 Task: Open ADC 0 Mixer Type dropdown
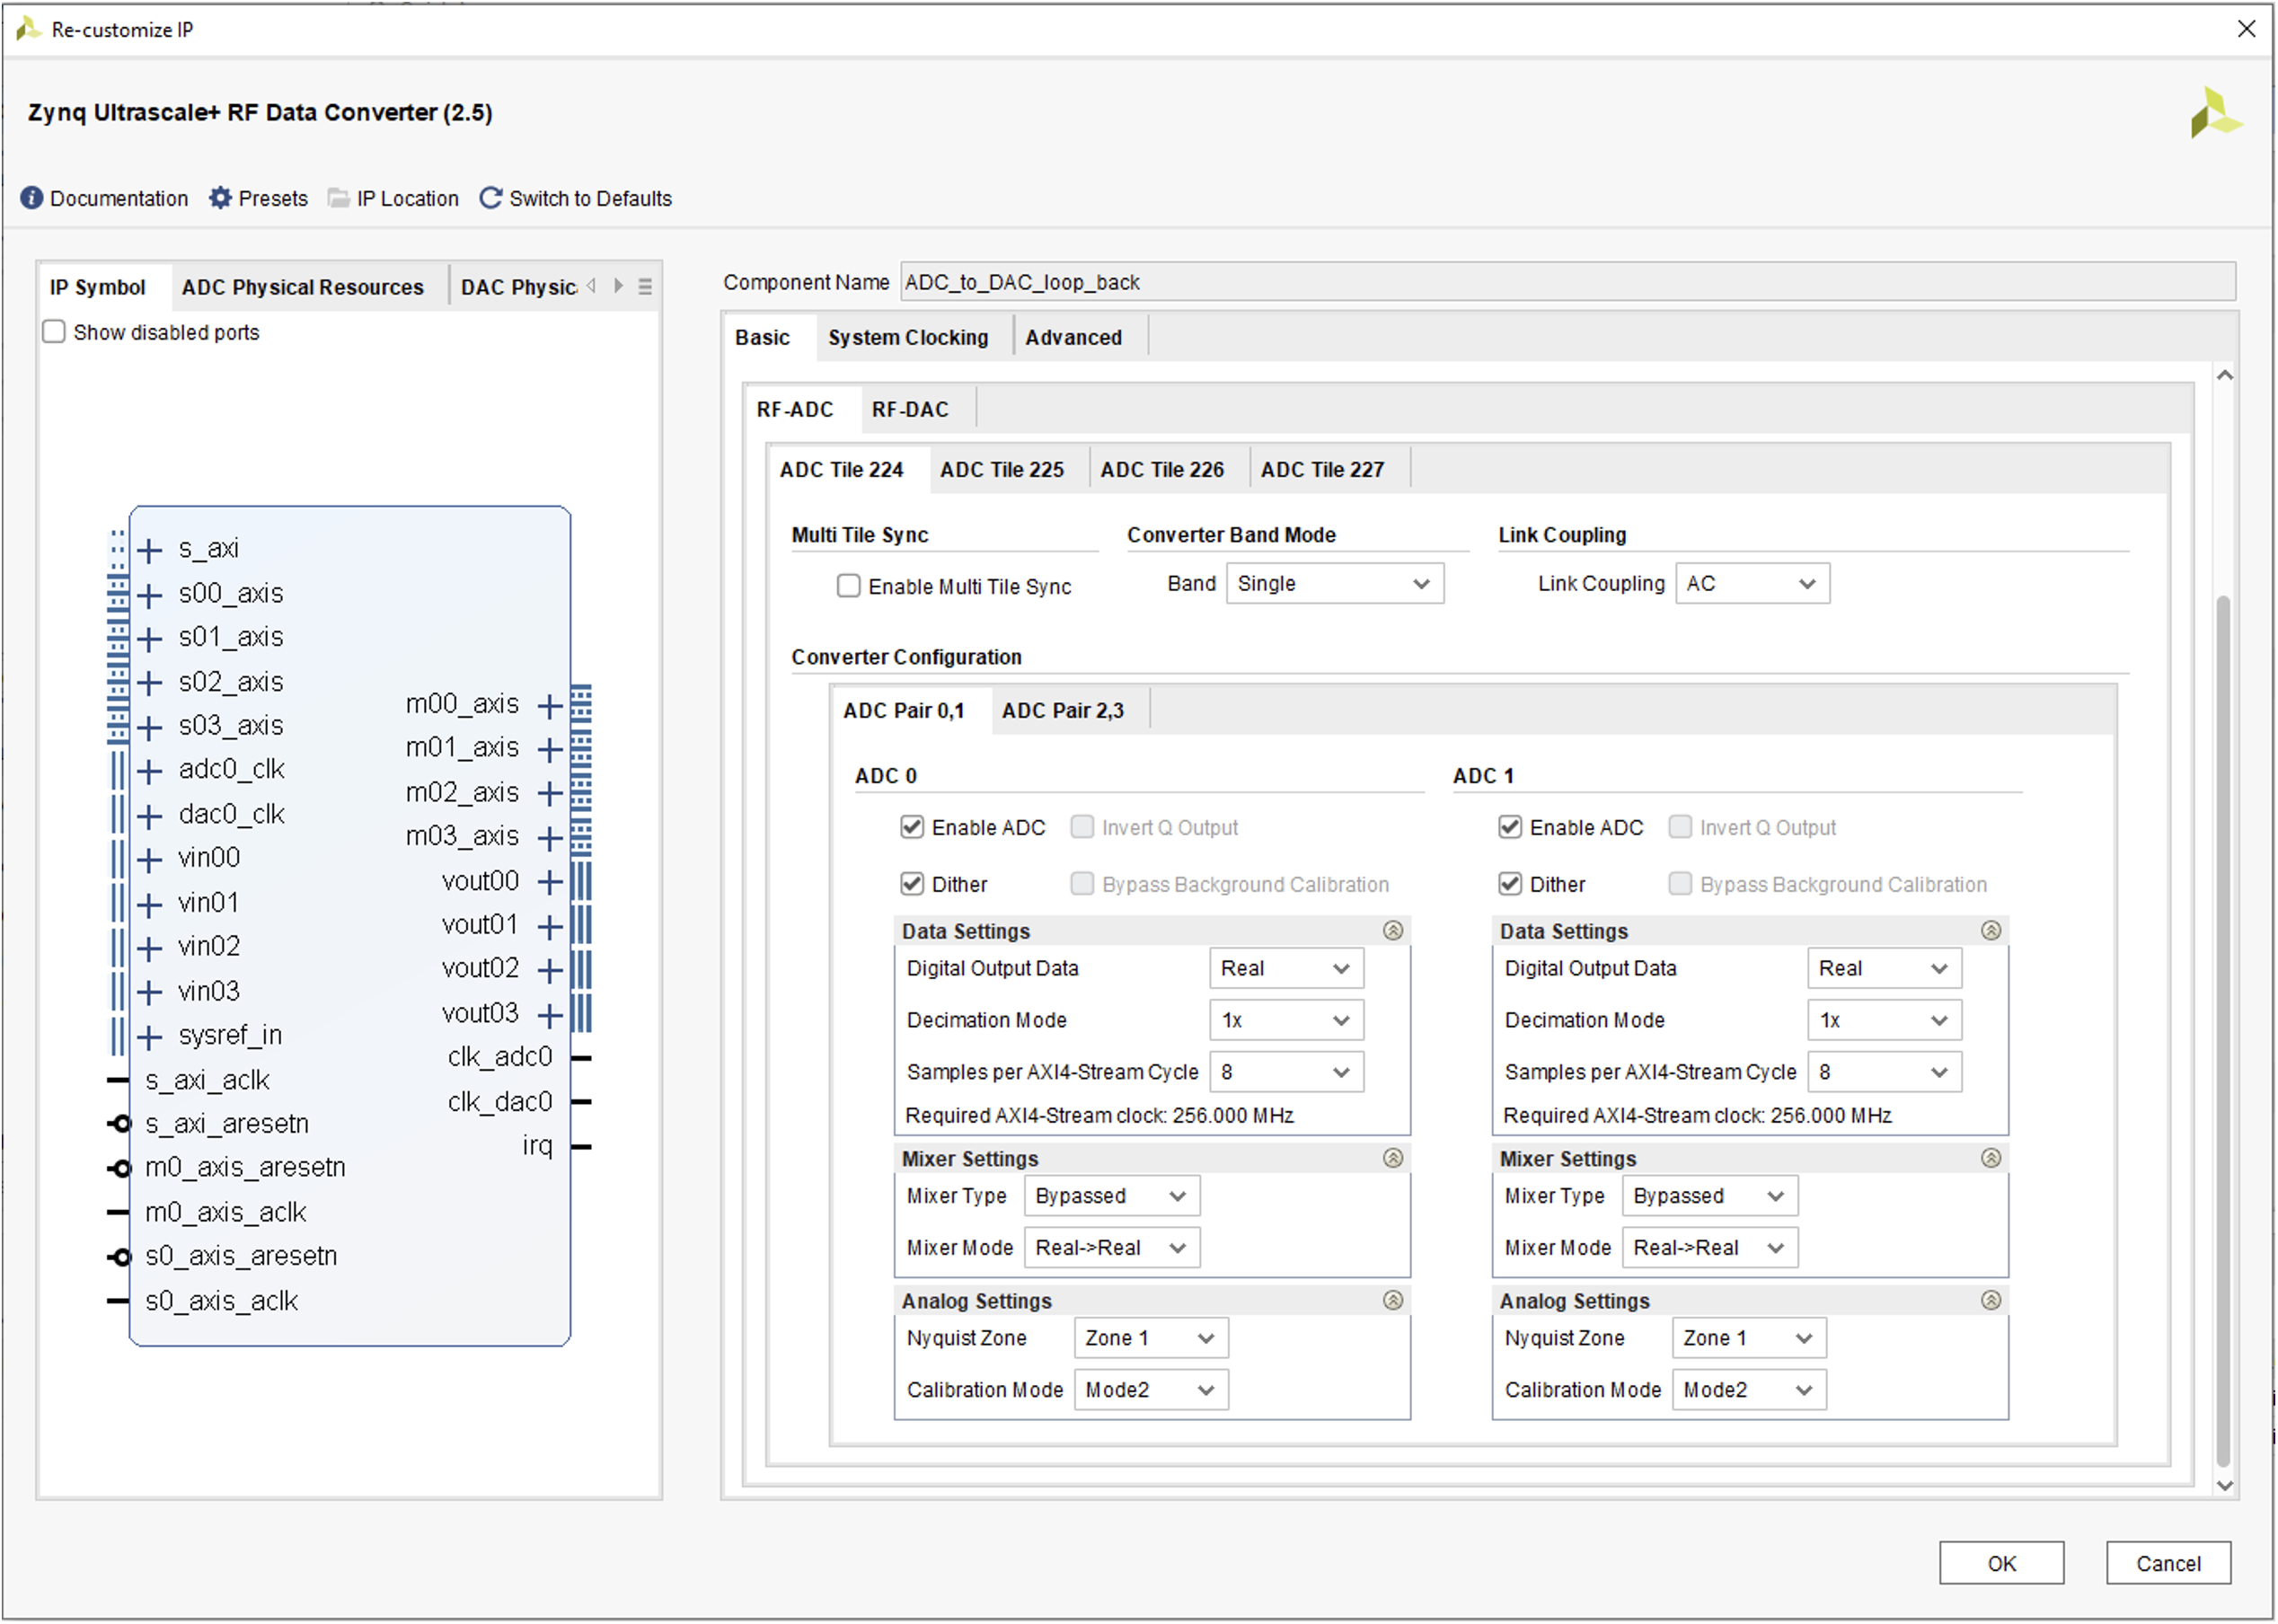[x=1111, y=1196]
